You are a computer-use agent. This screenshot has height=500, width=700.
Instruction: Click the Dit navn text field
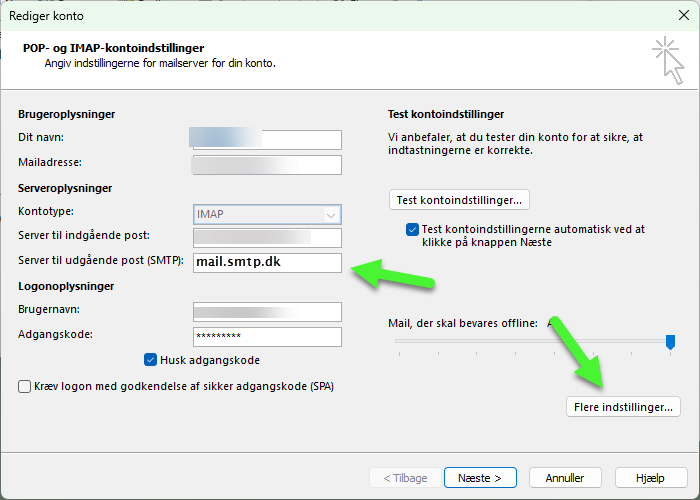pos(267,139)
